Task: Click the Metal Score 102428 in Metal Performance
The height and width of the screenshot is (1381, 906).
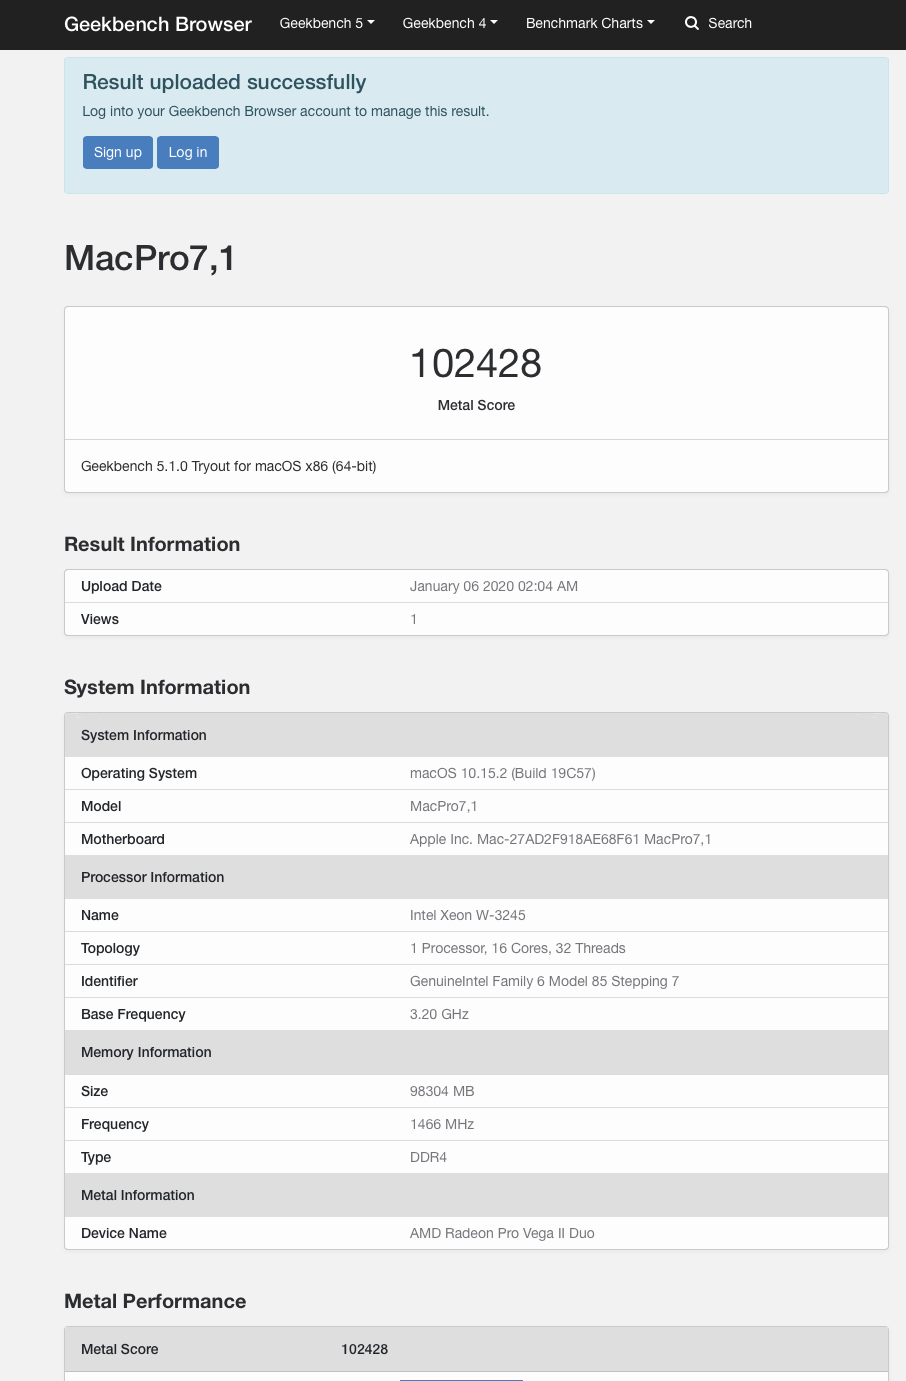Action: coord(365,1349)
